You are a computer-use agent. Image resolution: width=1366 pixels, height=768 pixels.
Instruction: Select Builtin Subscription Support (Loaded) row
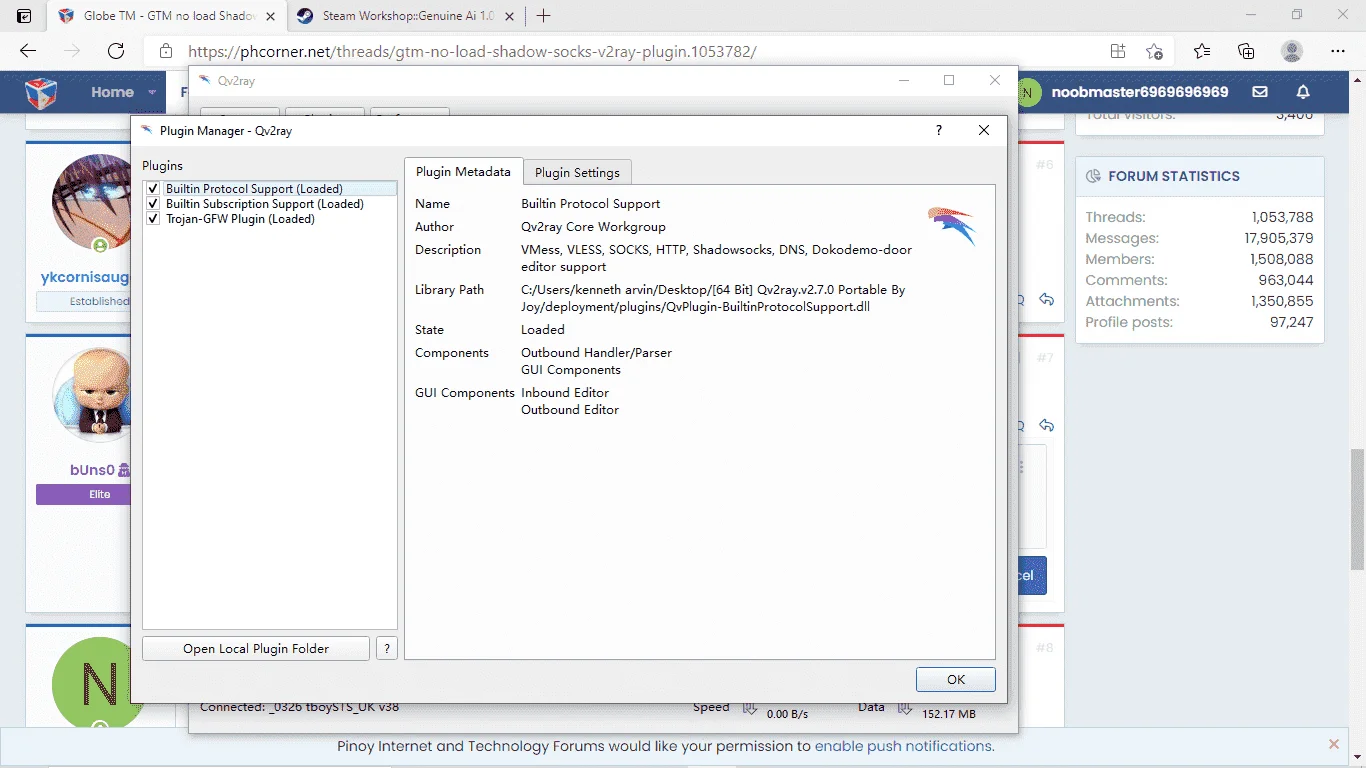coord(270,204)
